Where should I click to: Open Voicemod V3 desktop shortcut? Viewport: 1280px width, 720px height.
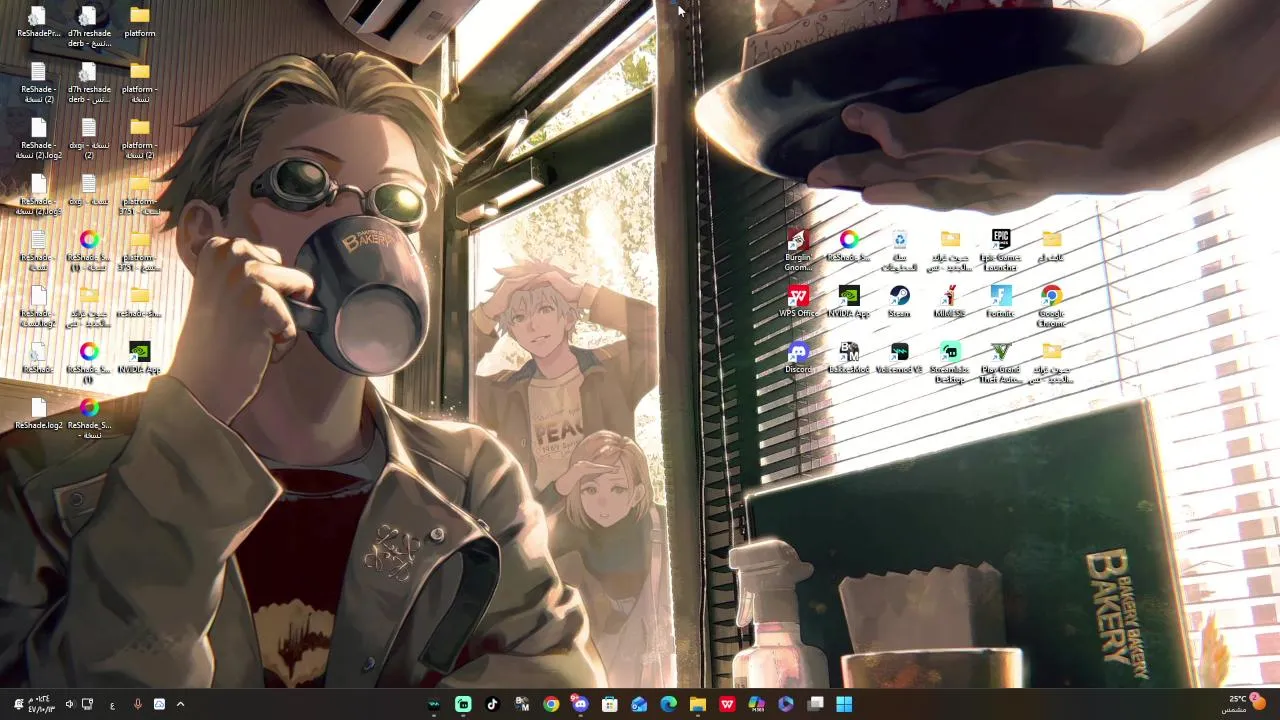899,357
